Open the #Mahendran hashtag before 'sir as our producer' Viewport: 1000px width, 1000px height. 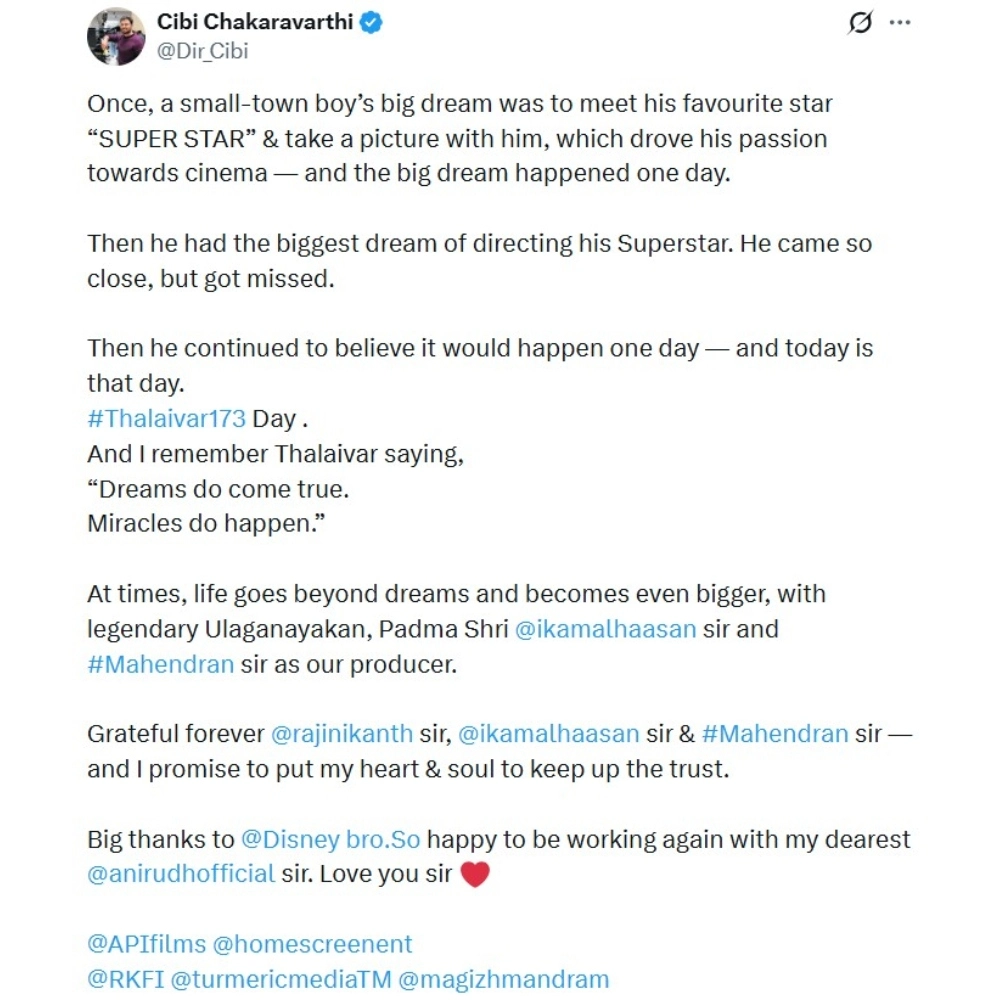point(161,664)
